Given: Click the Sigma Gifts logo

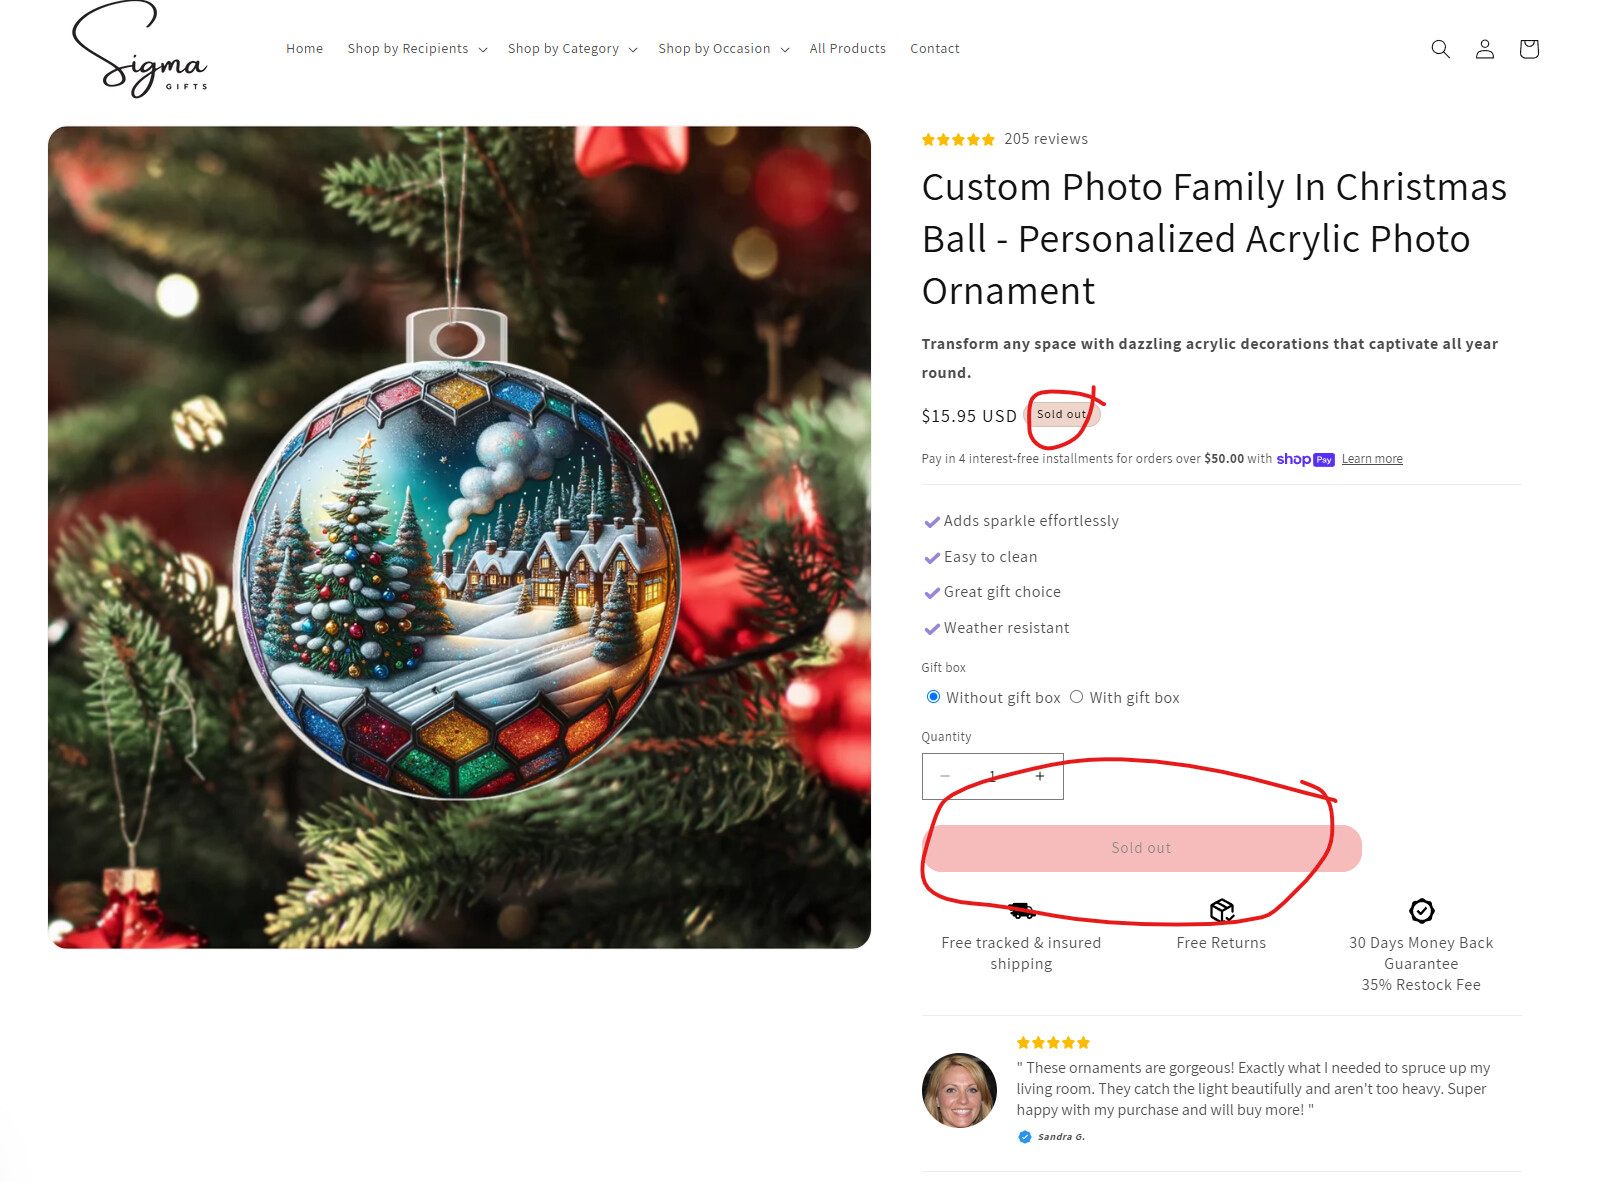Looking at the screenshot, I should pyautogui.click(x=140, y=50).
